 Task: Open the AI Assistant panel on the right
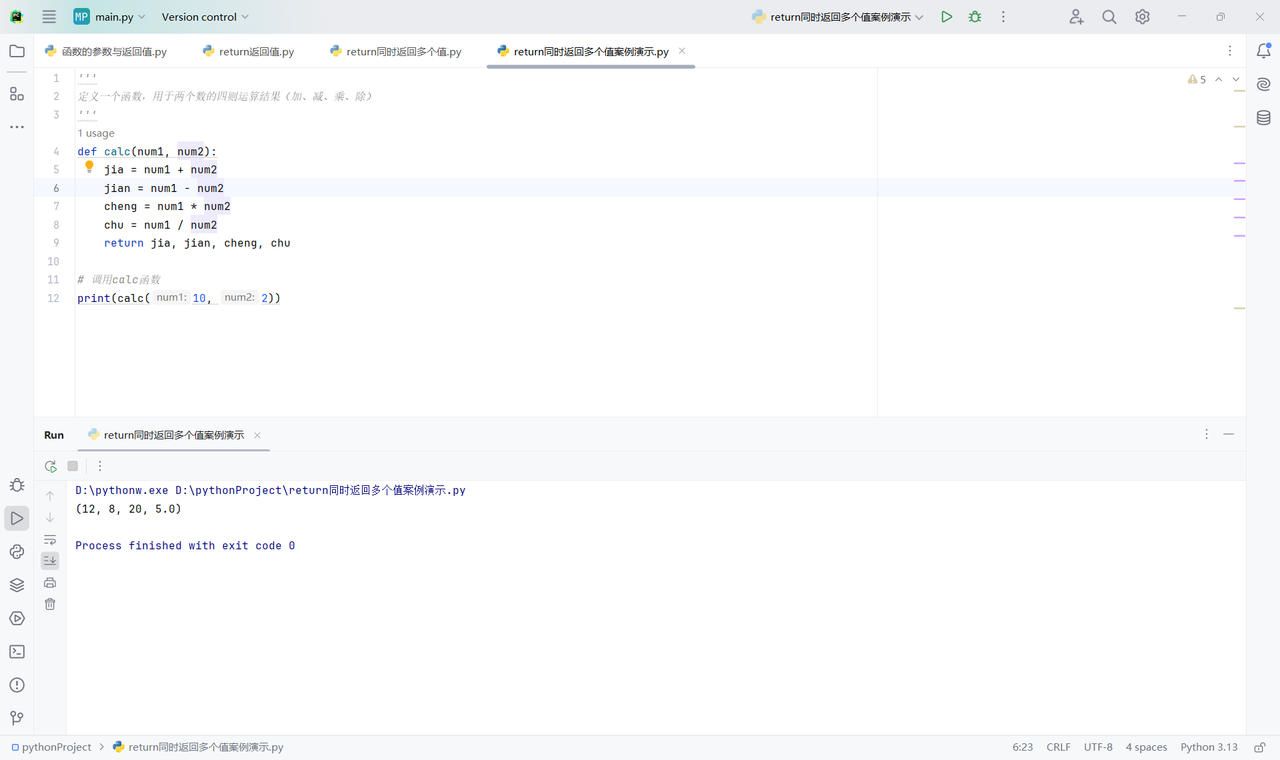1262,84
